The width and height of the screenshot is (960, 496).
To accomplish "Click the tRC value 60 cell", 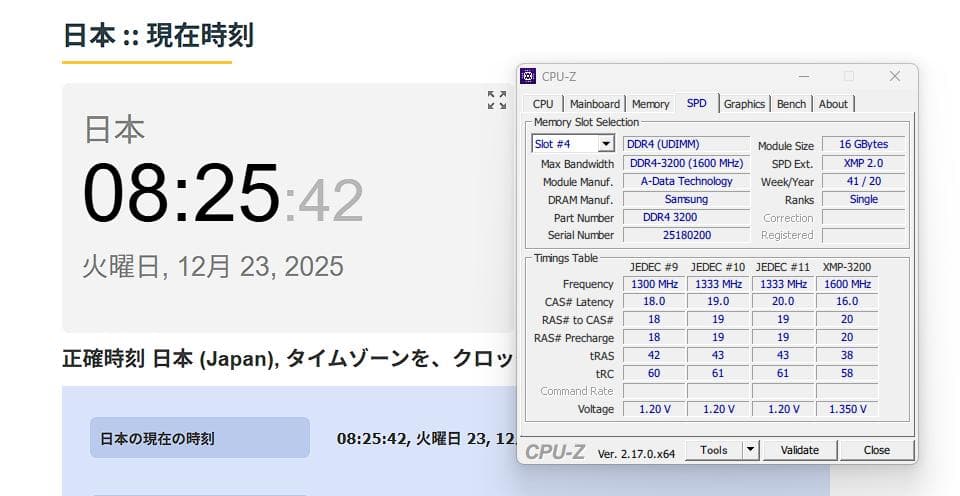I will 654,373.
